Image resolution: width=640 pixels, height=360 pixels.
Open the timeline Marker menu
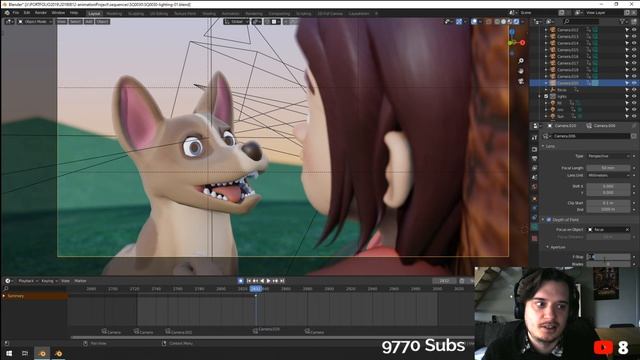click(x=80, y=281)
